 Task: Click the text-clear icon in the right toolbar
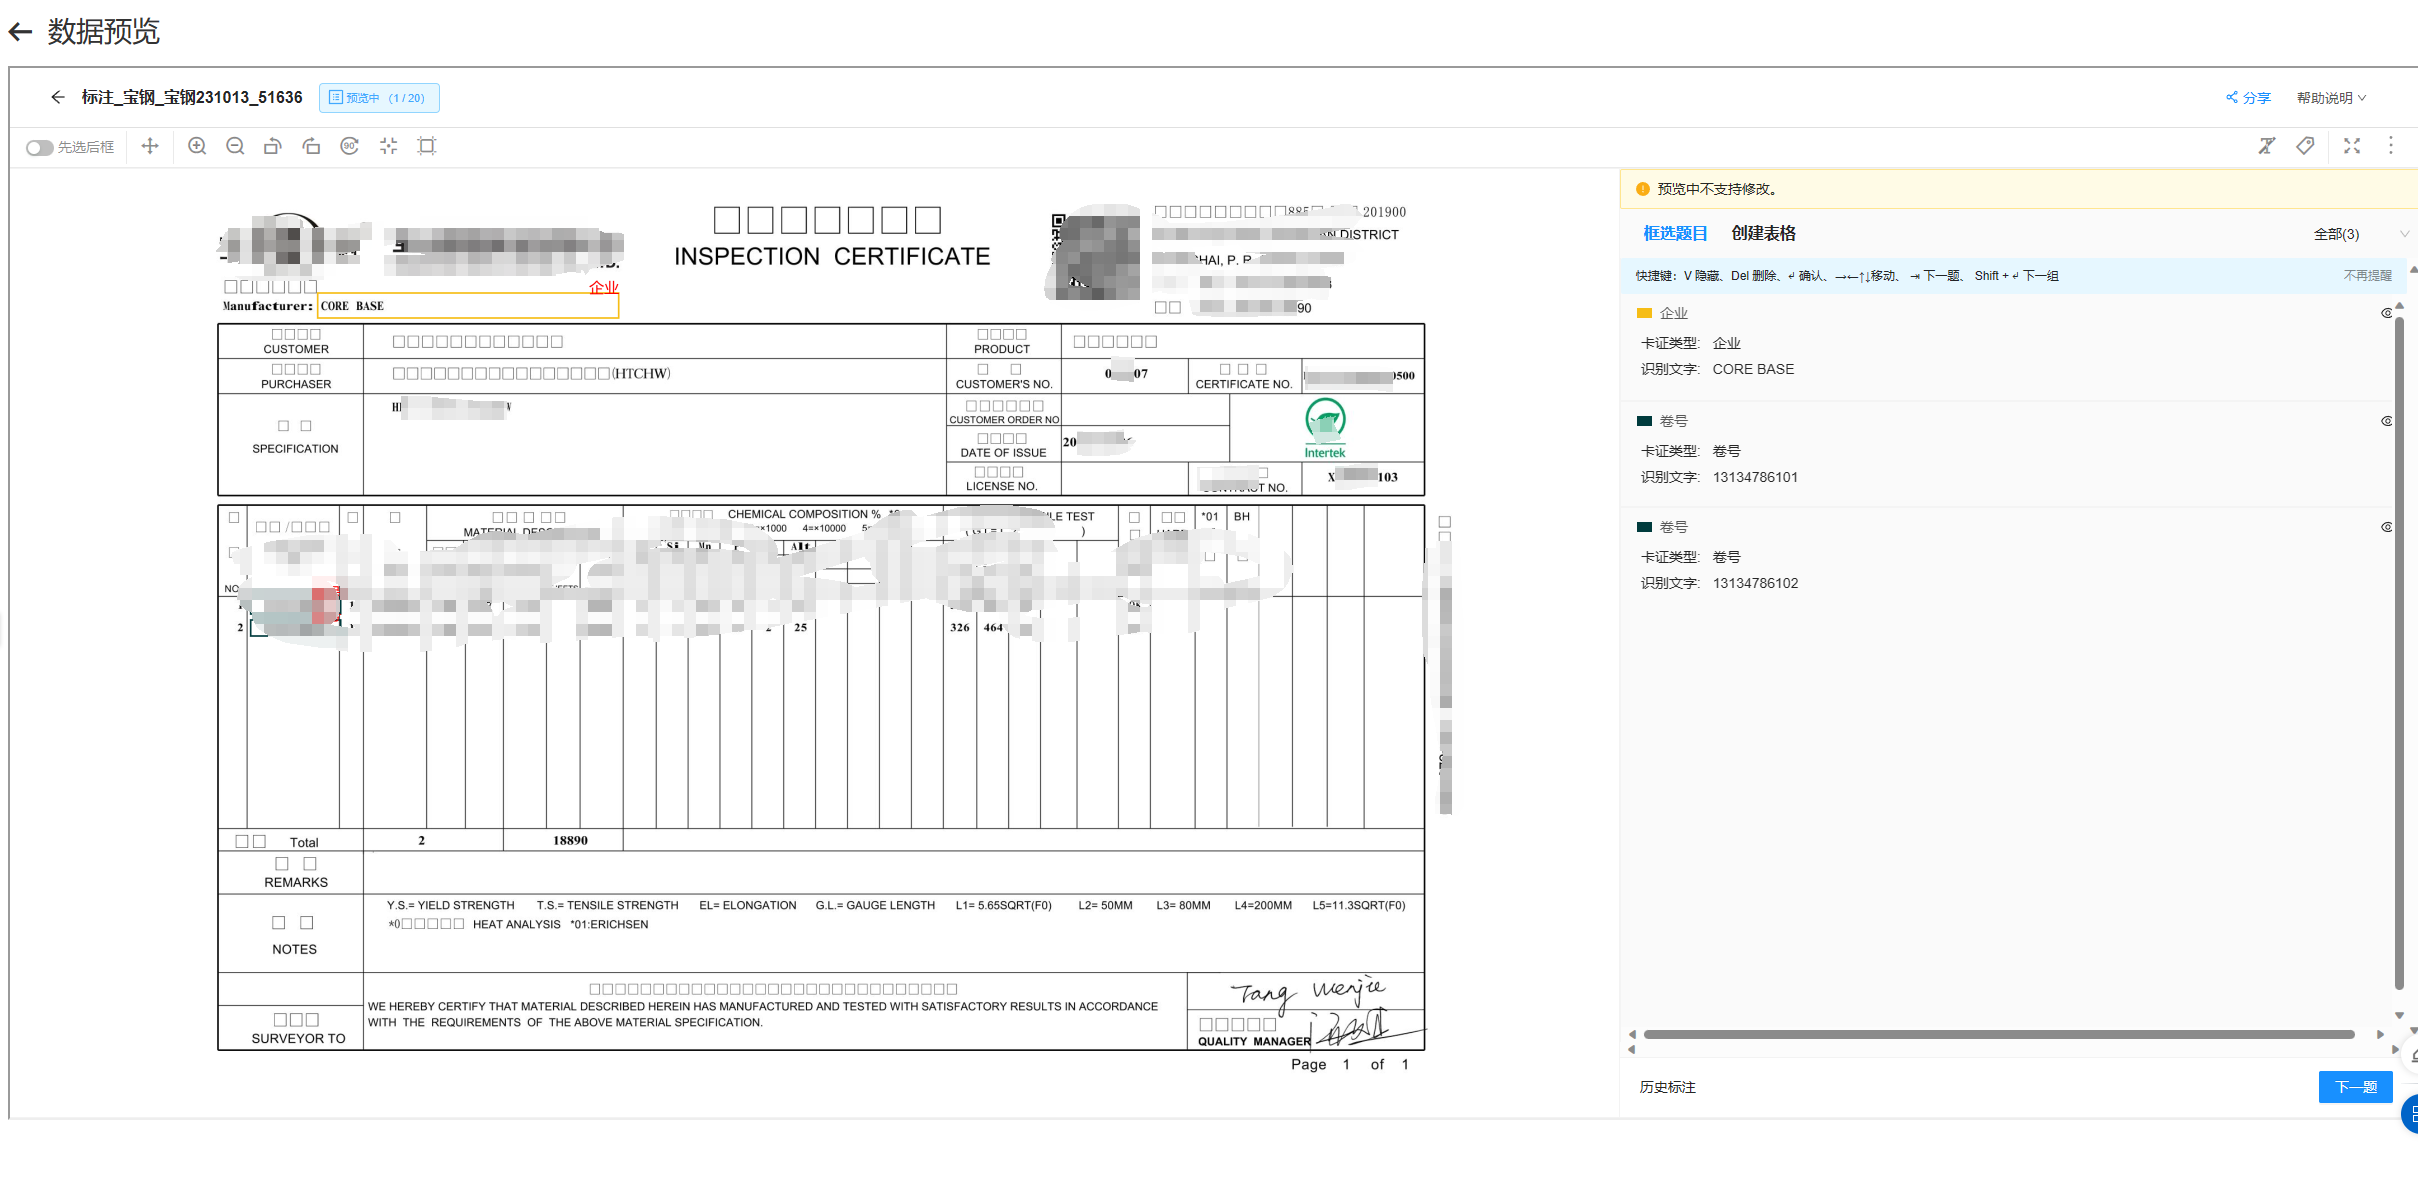pos(2266,146)
